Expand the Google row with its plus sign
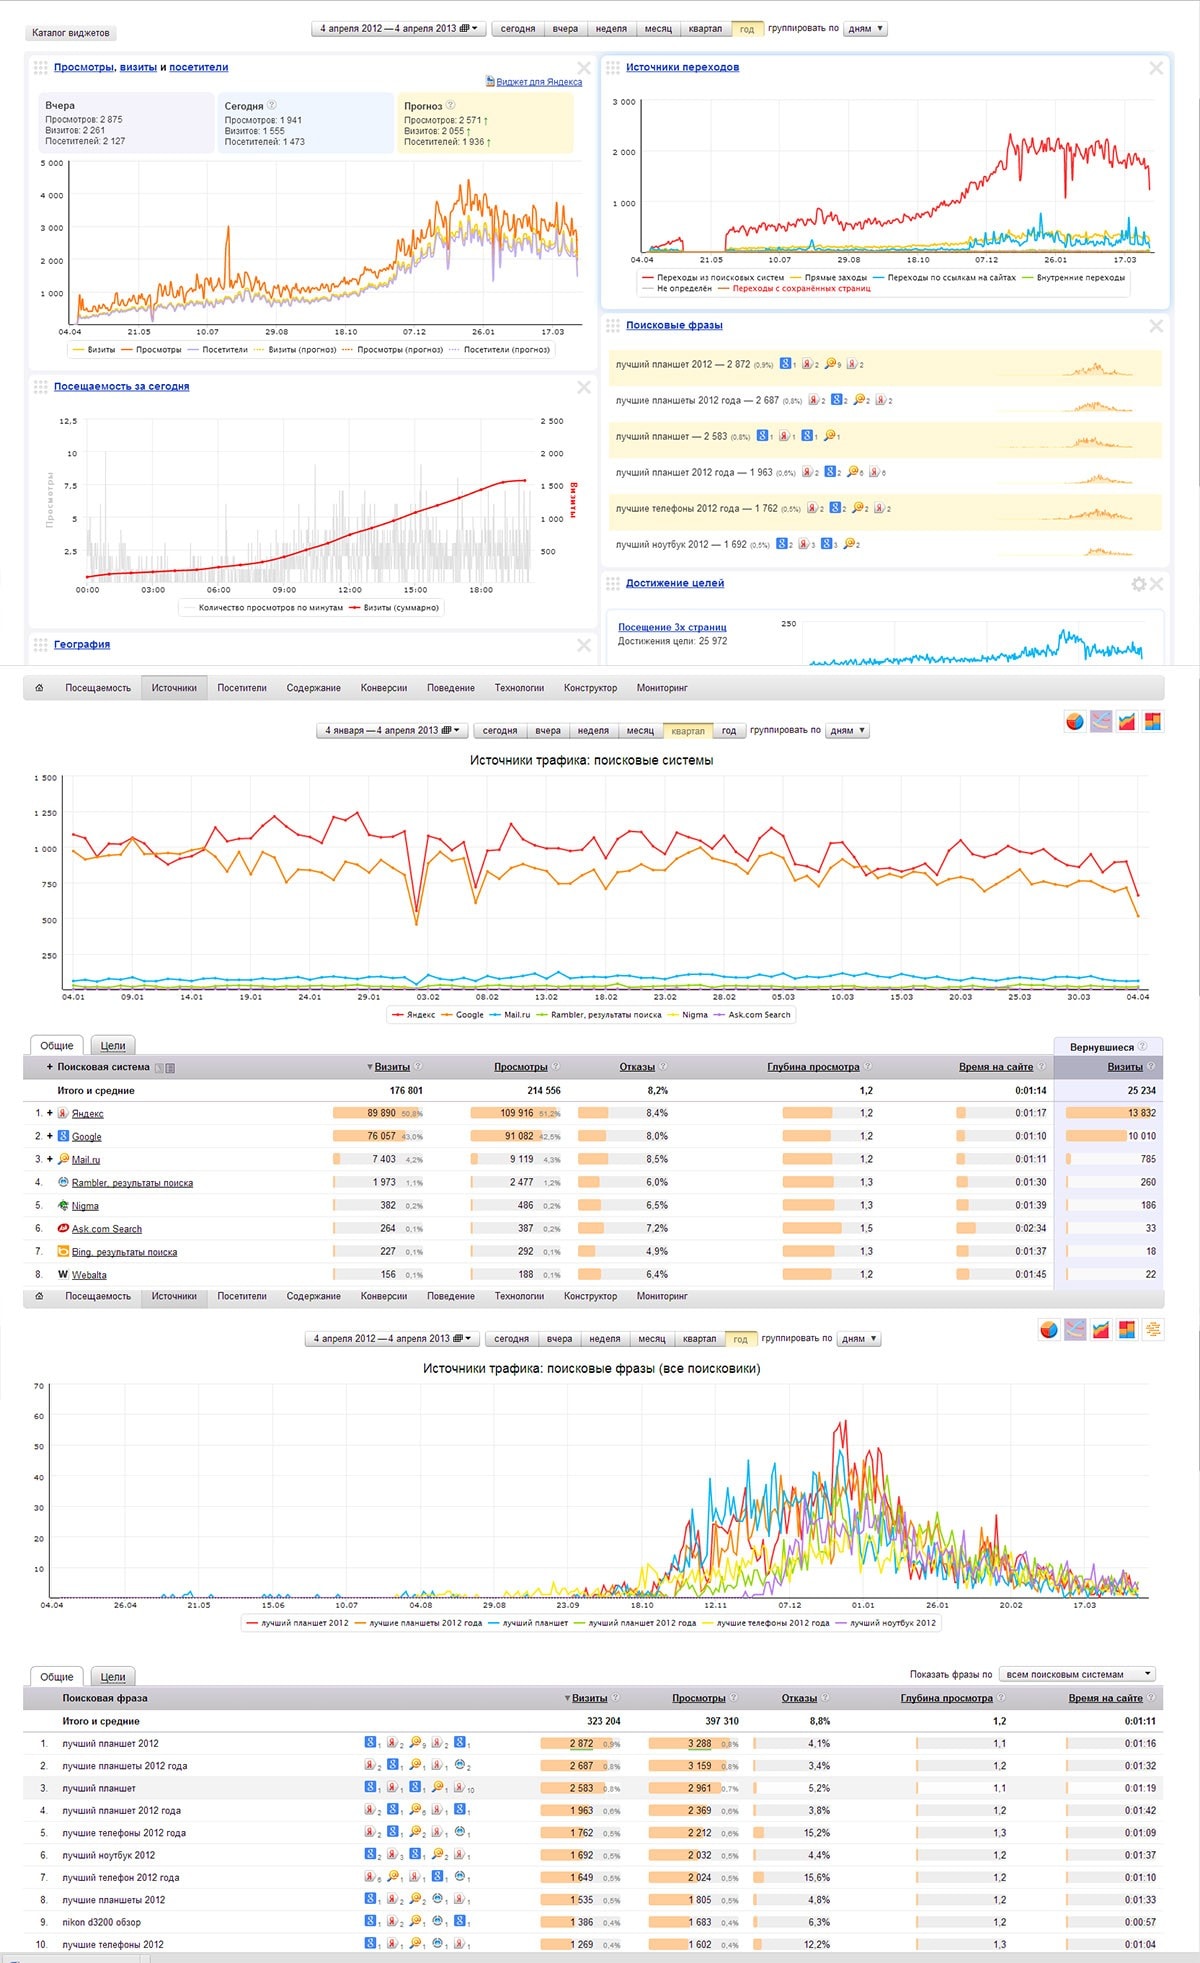 pyautogui.click(x=50, y=1136)
